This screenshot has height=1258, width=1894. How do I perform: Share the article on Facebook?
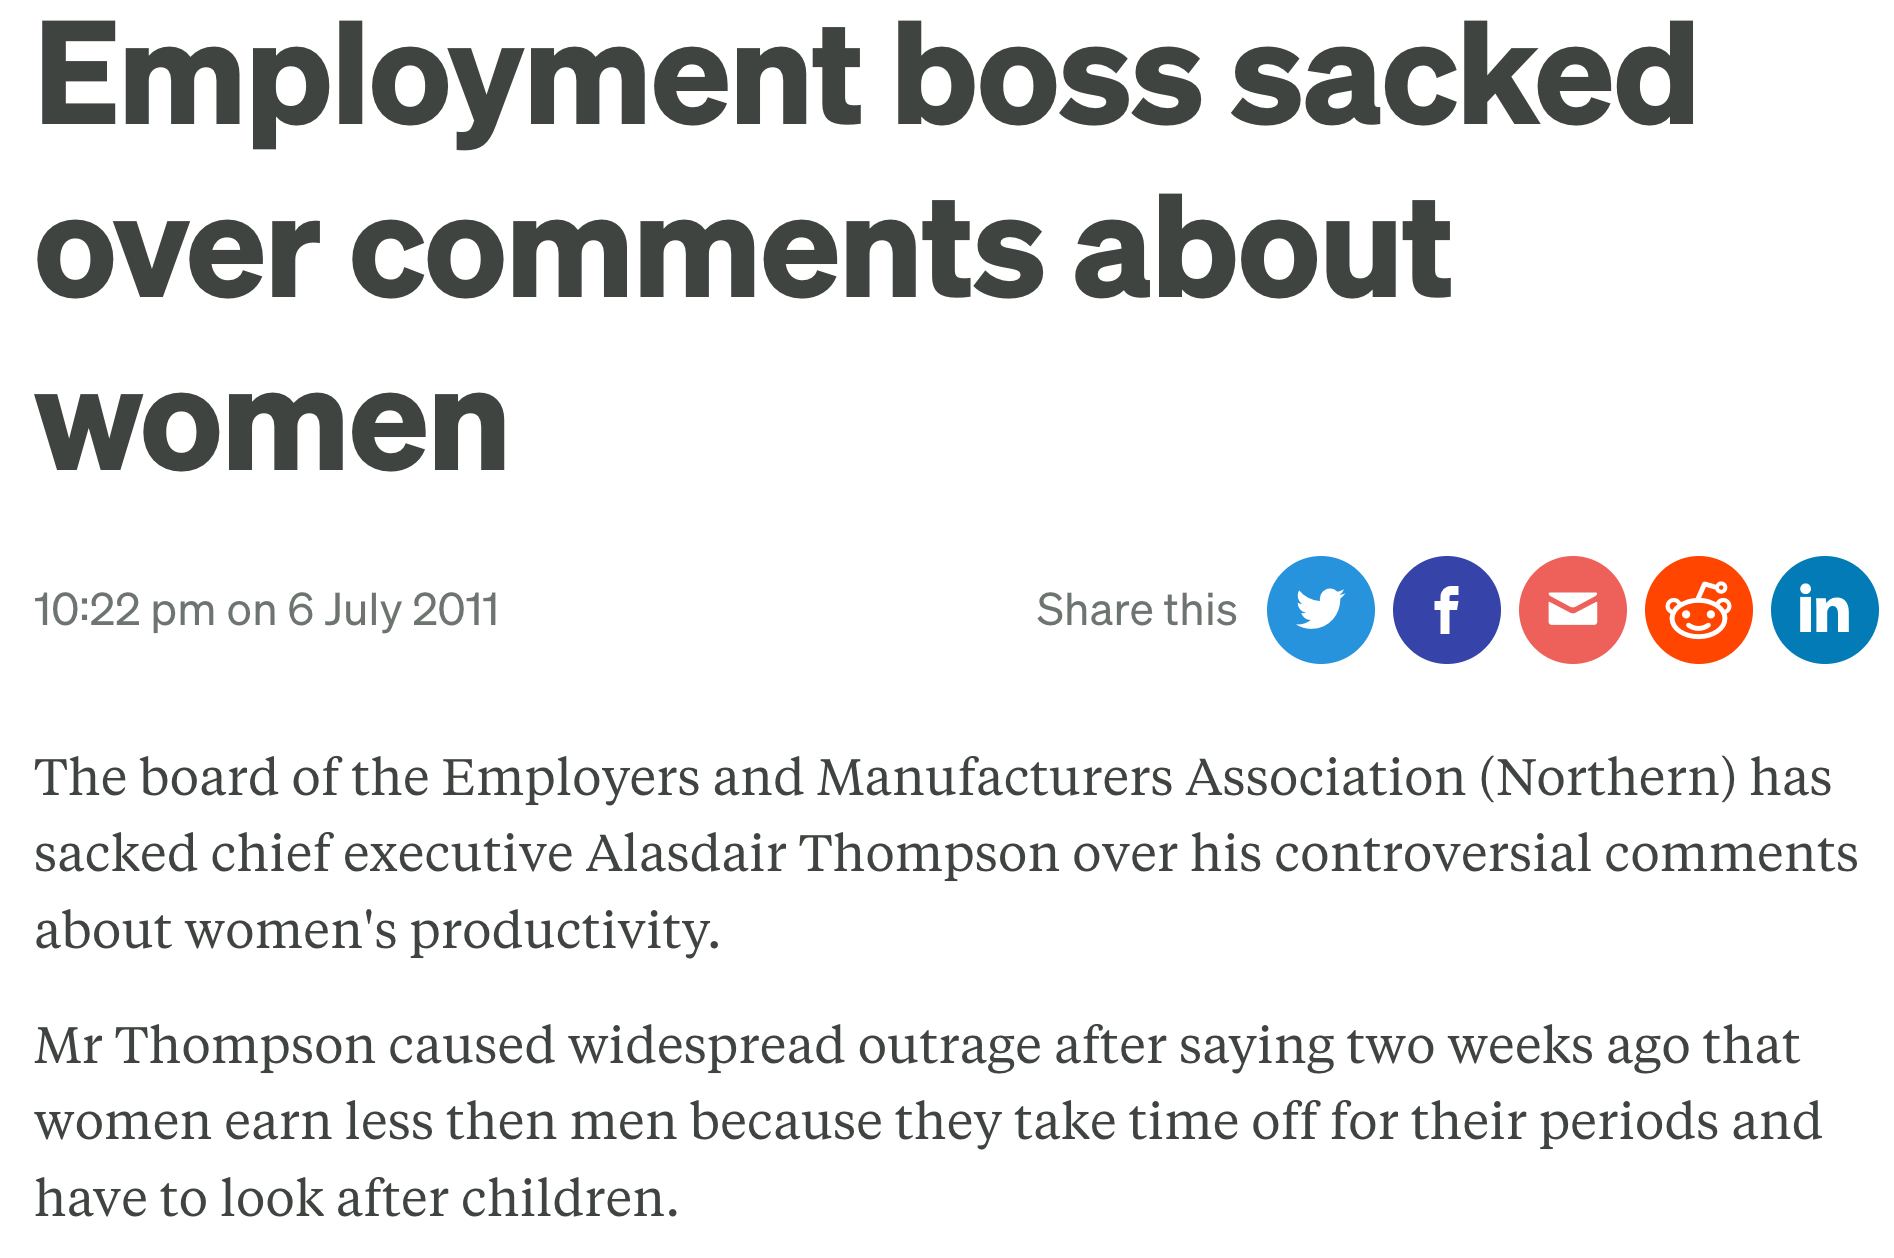pos(1446,610)
